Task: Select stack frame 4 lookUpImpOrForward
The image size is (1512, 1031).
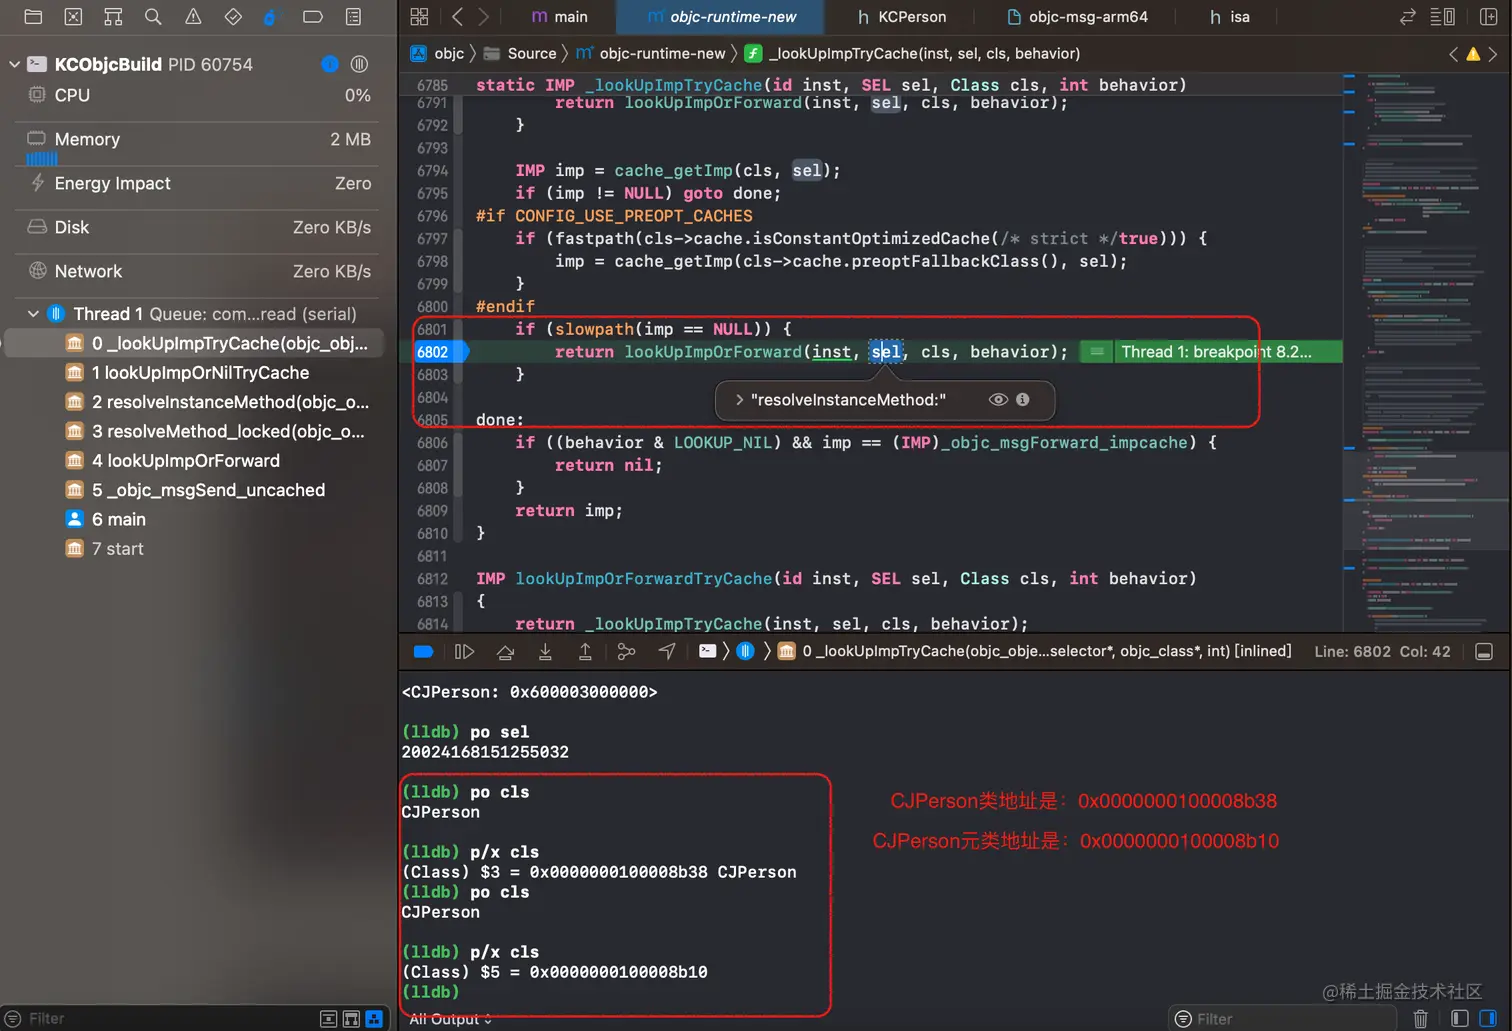Action: [194, 461]
